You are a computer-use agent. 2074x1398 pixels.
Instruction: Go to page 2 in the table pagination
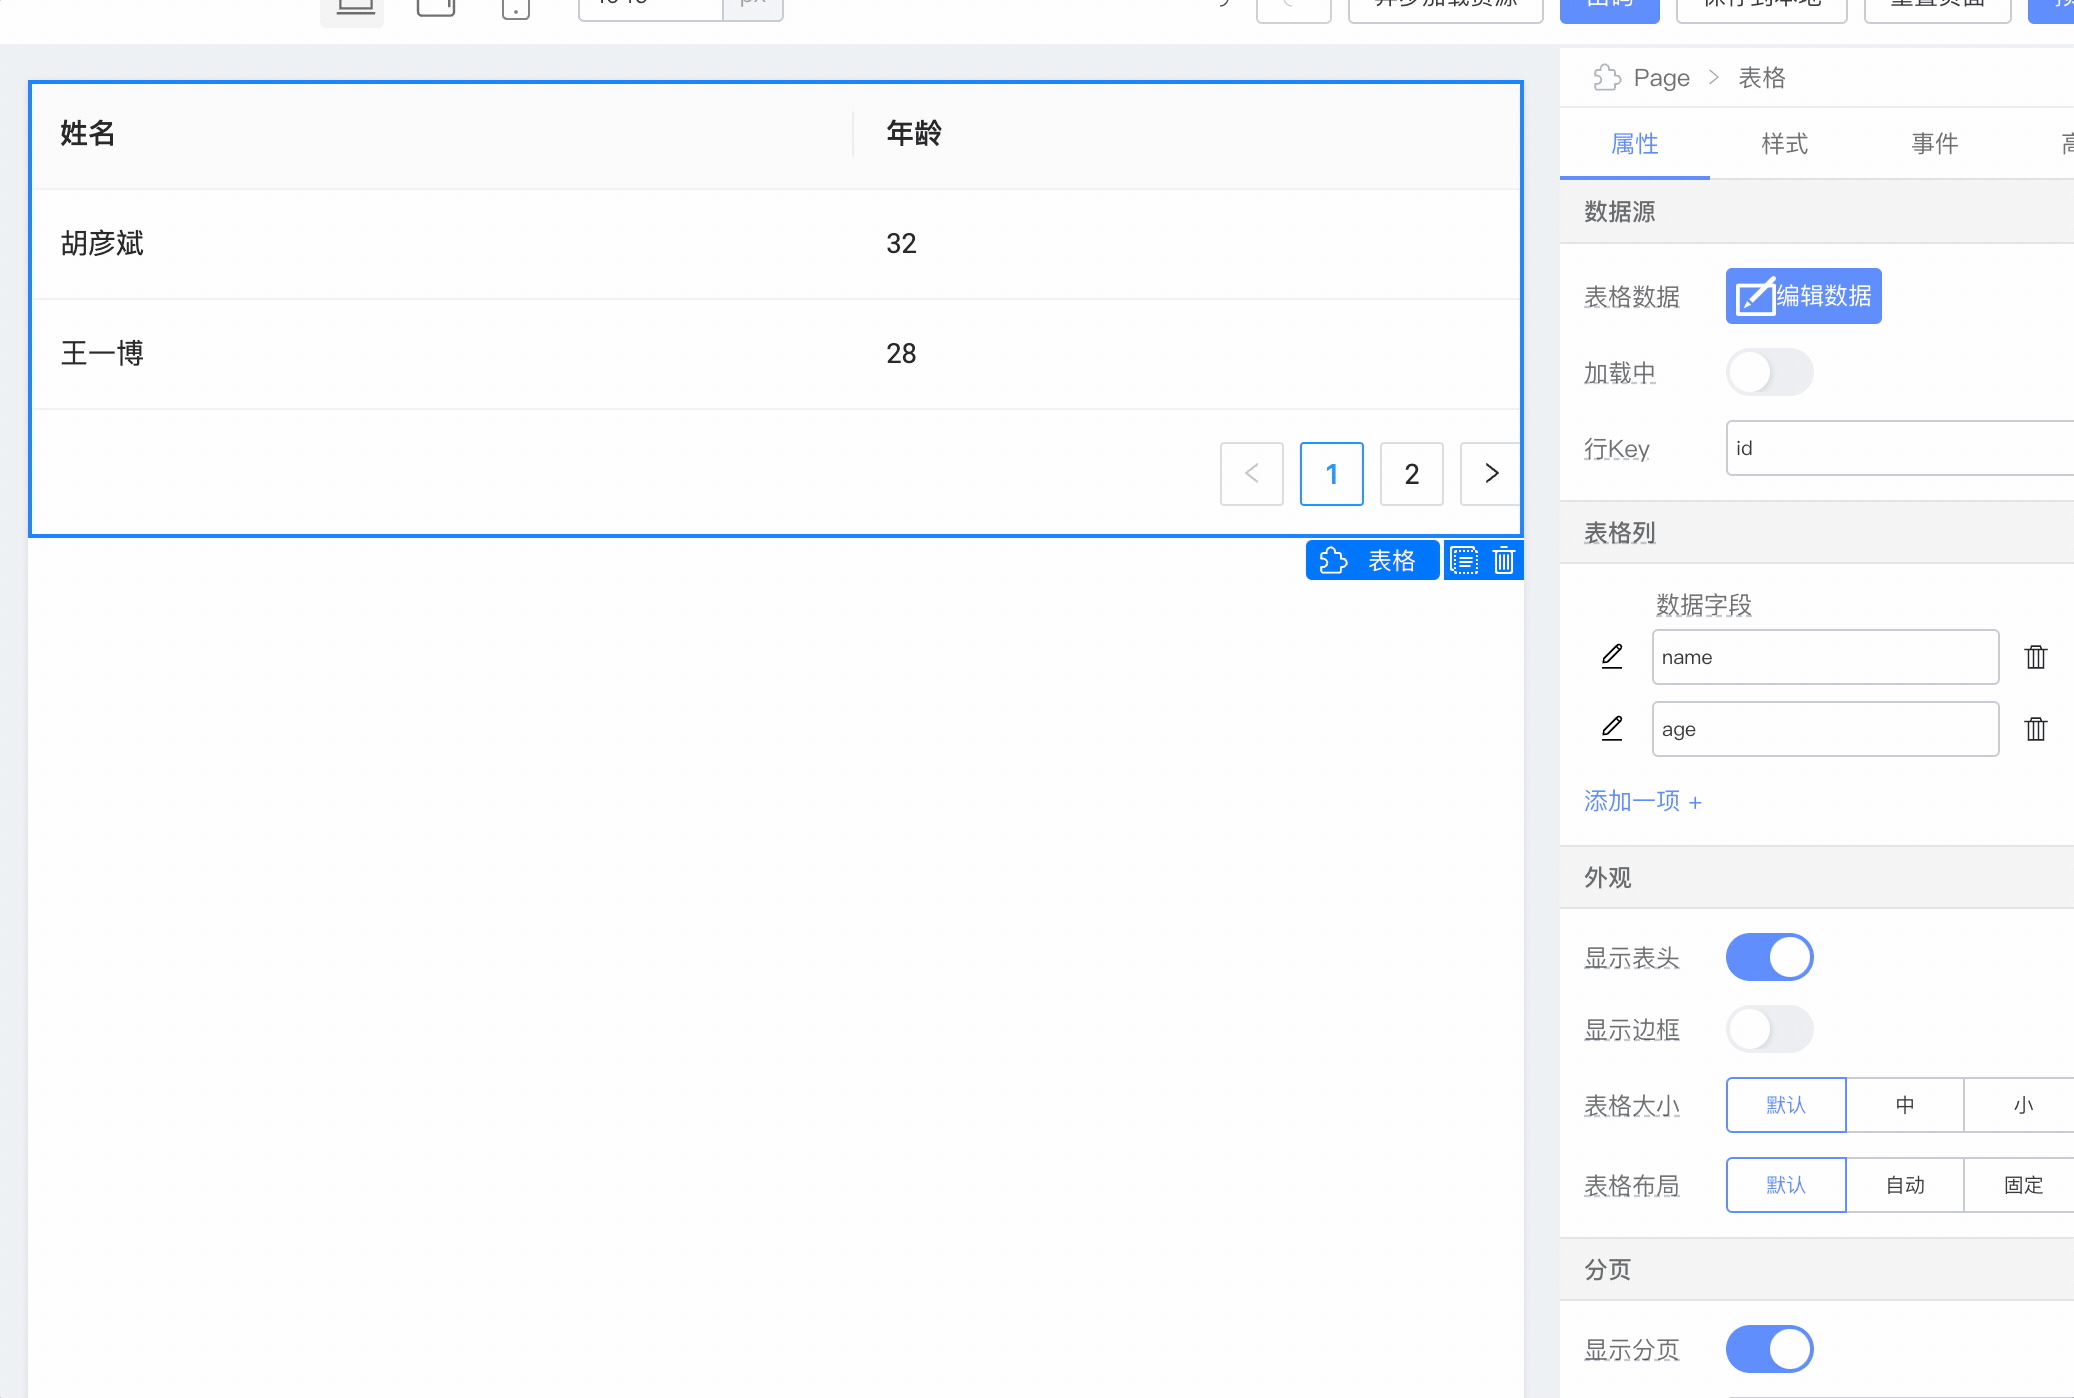coord(1412,474)
